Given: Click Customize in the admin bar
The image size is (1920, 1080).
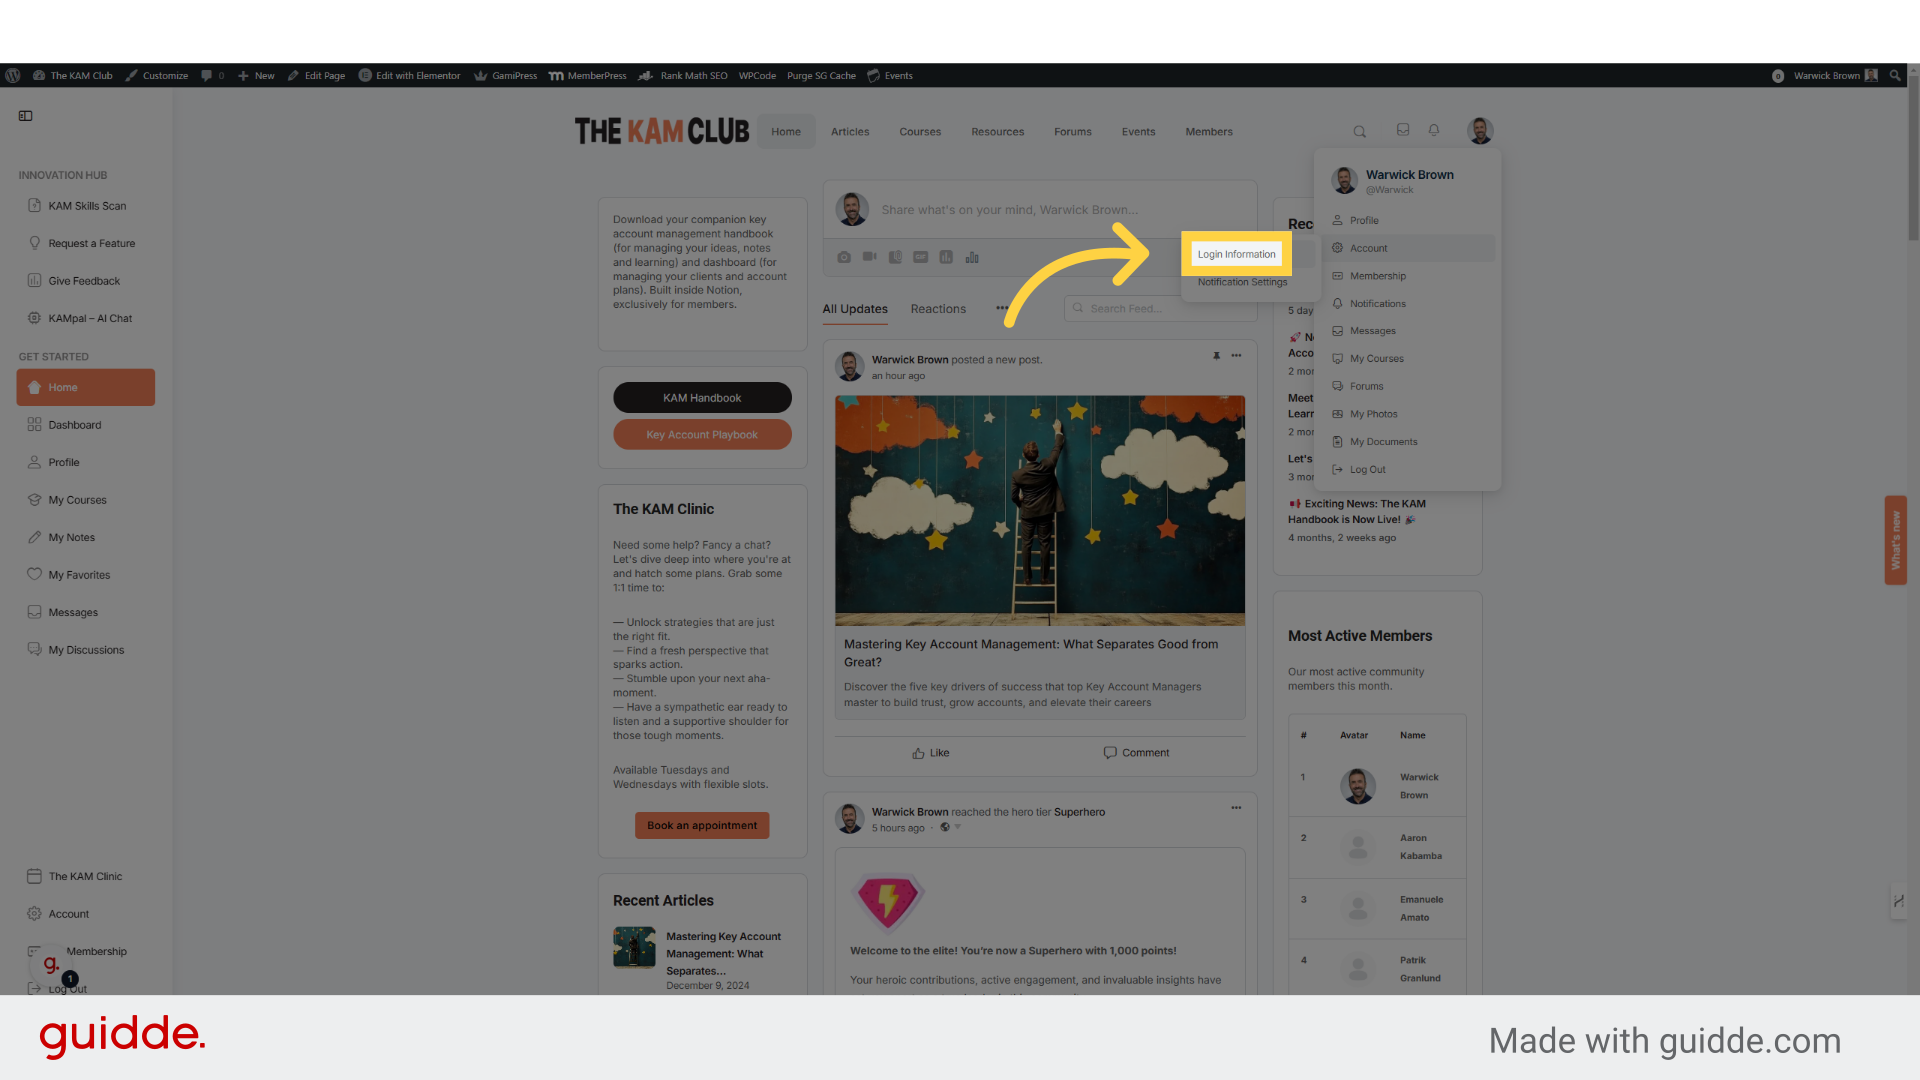Looking at the screenshot, I should 157,75.
